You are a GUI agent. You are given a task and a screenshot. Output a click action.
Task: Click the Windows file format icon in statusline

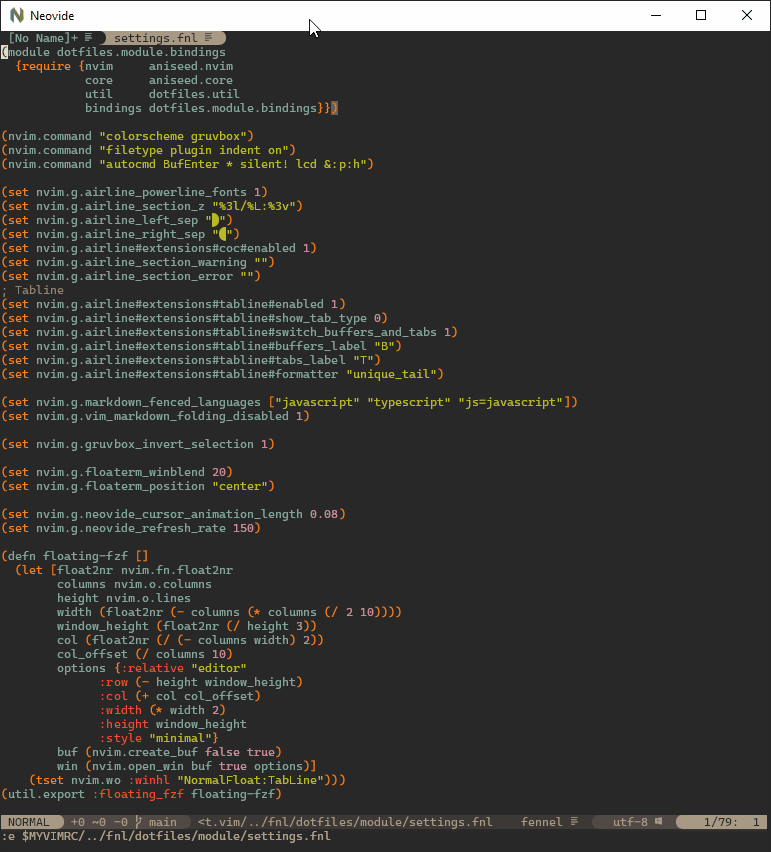click(659, 822)
